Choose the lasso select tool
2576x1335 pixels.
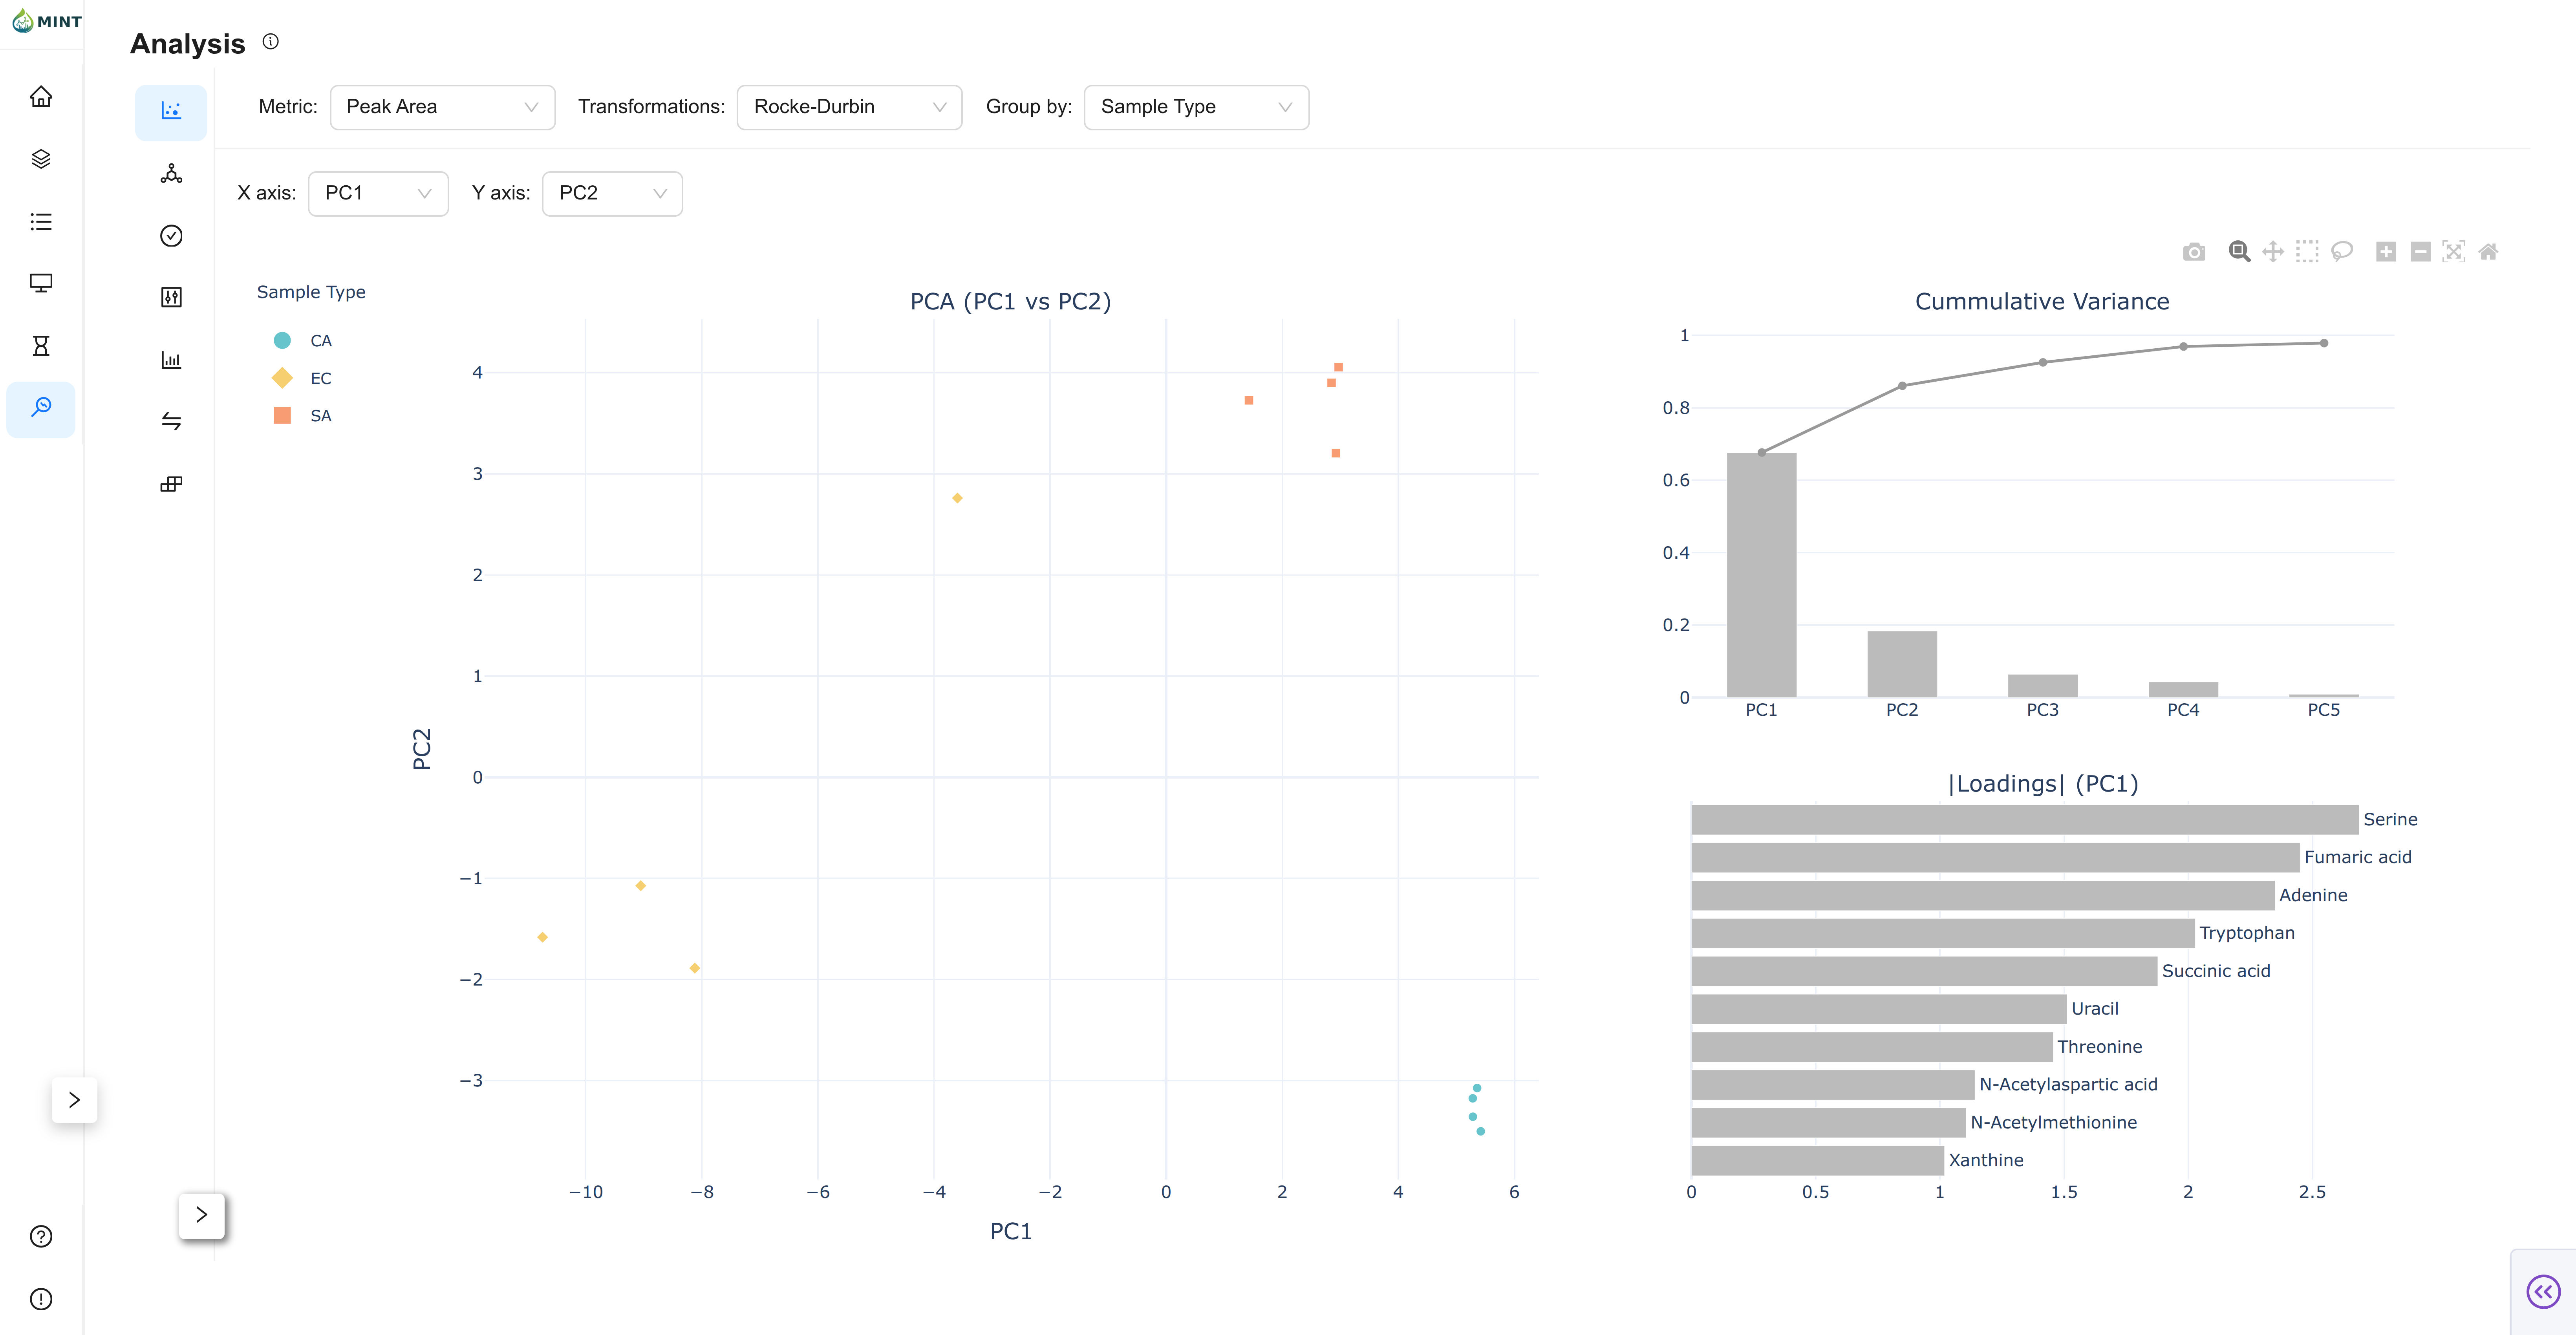(2341, 252)
